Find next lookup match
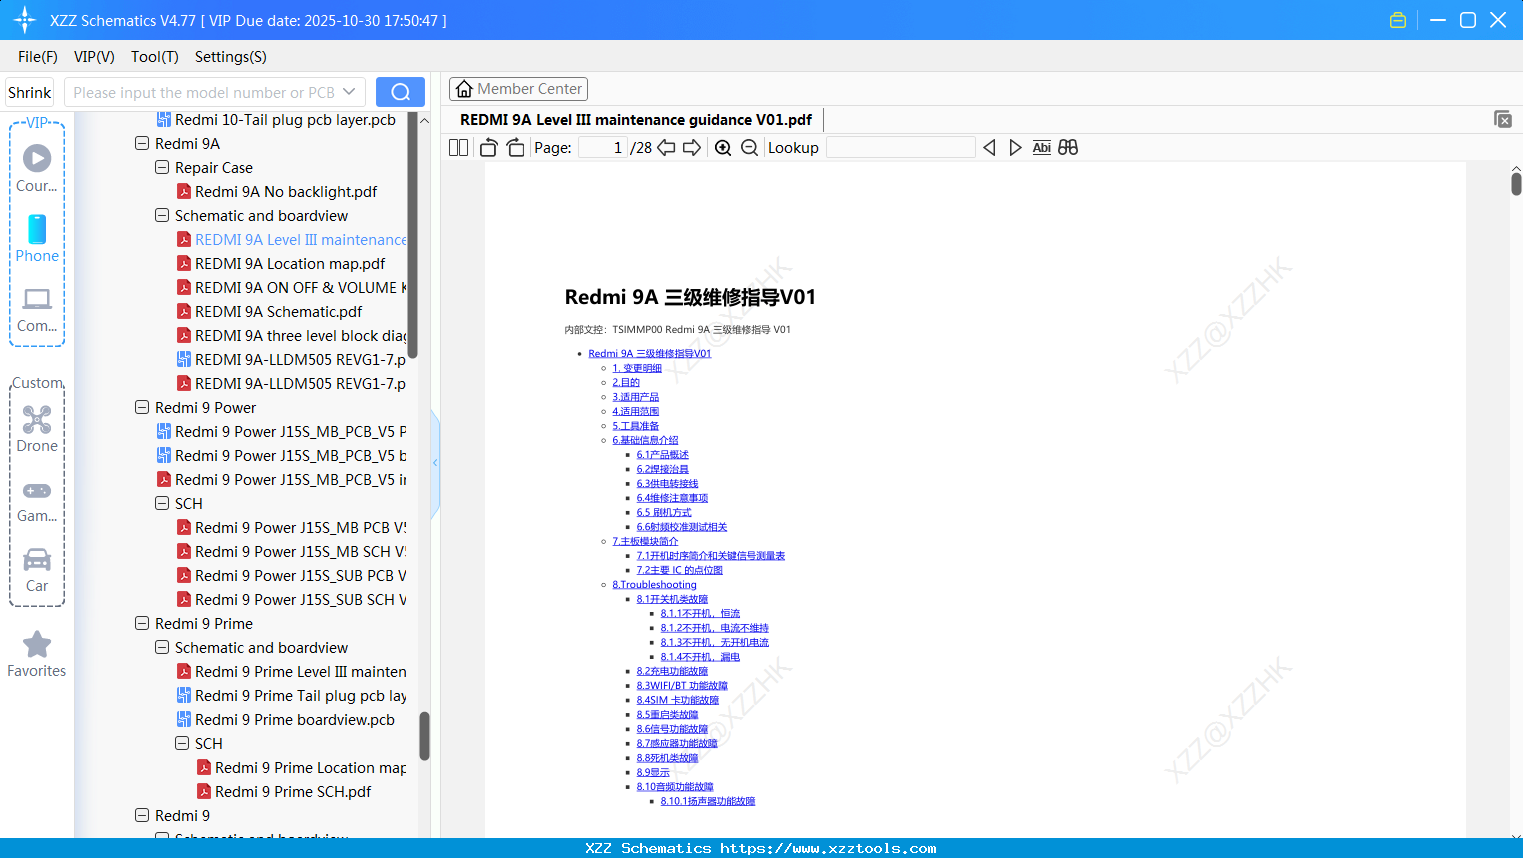The width and height of the screenshot is (1523, 858). pyautogui.click(x=1015, y=148)
